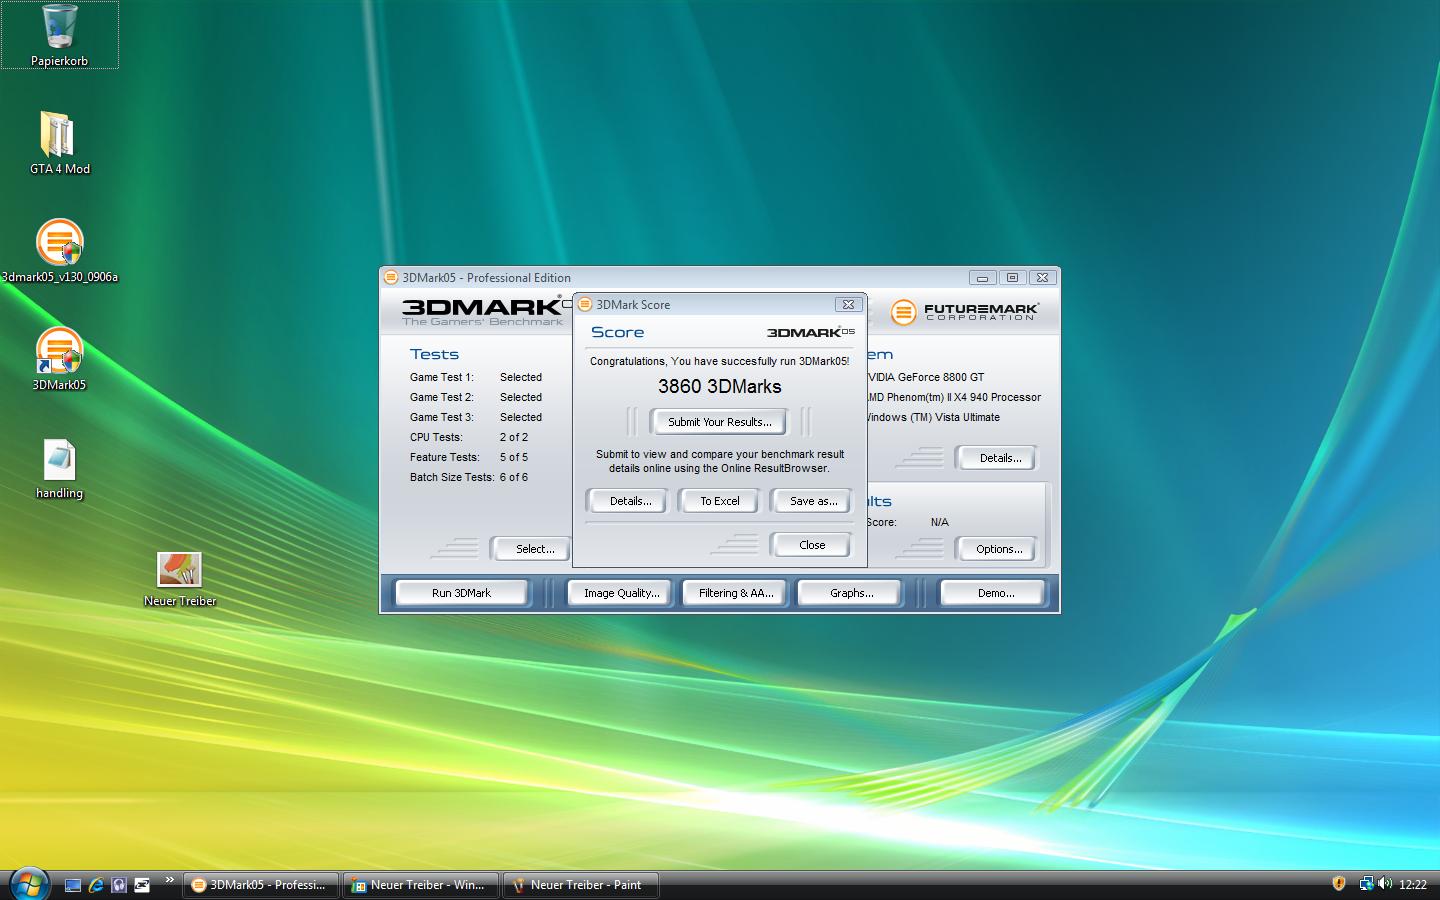Open Filtering & AA... settings
Viewport: 1440px width, 900px height.
[736, 593]
